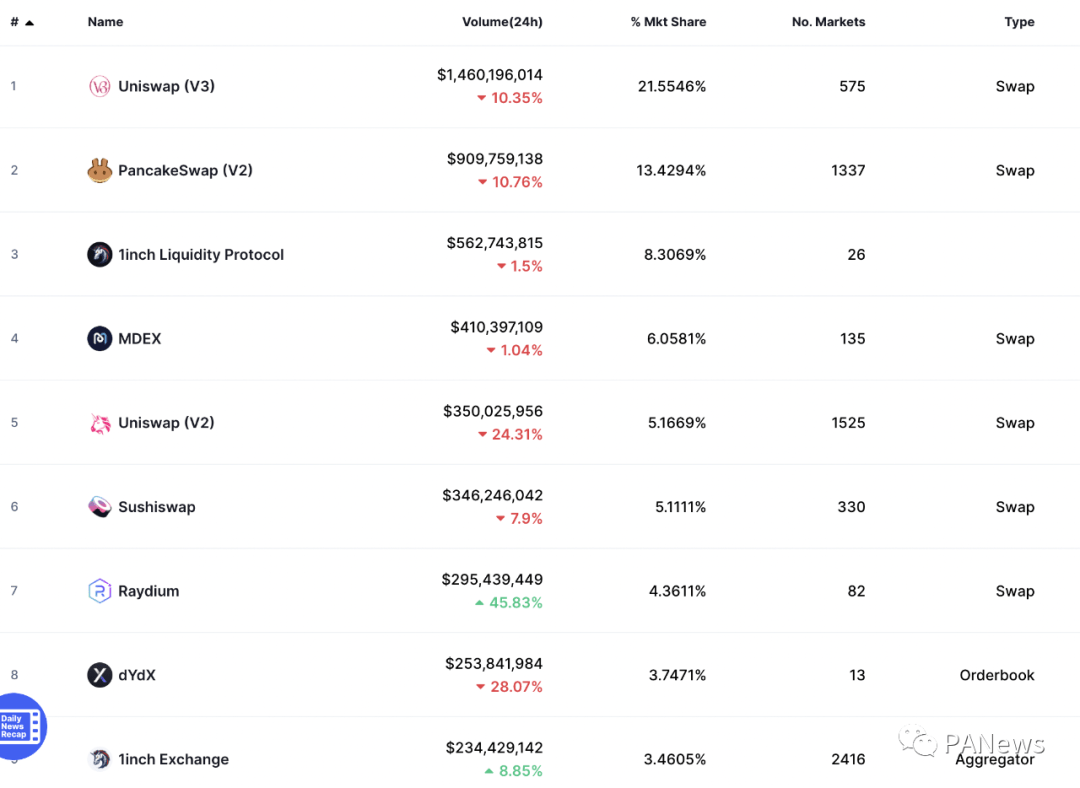The image size is (1080, 788).
Task: Open the Daily News Recap widget
Action: (x=20, y=727)
